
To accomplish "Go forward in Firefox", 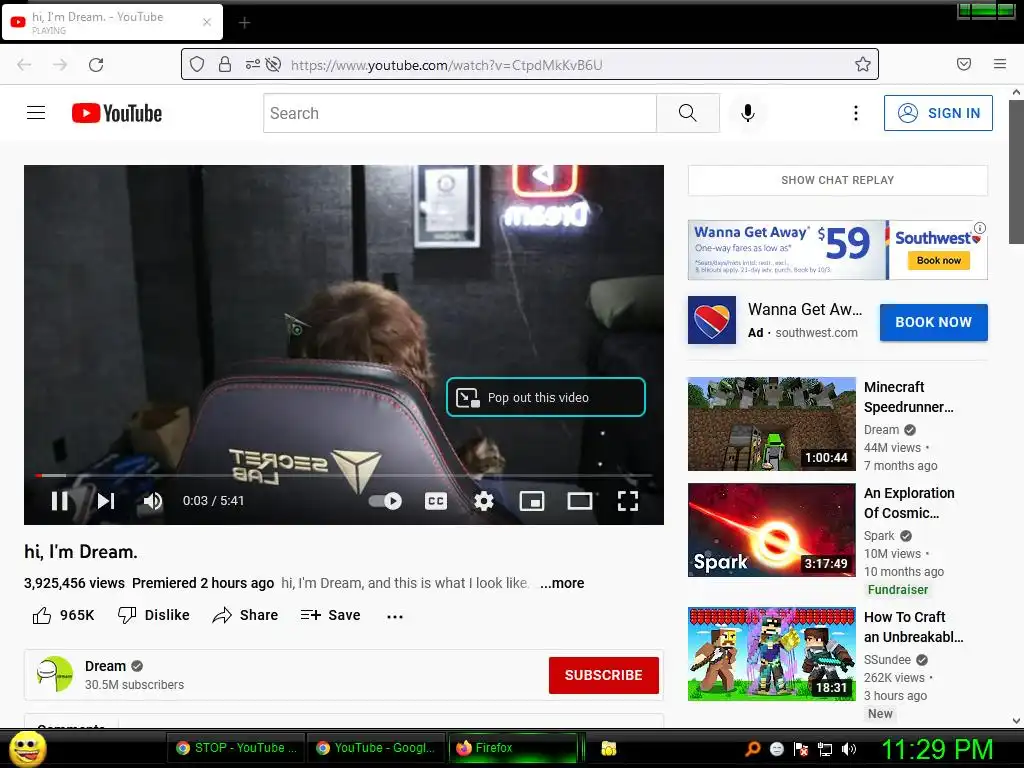I will [x=60, y=64].
